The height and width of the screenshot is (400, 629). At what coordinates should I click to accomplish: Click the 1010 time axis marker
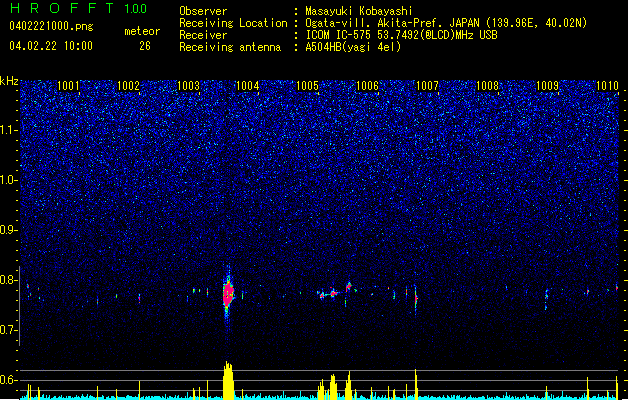point(607,86)
